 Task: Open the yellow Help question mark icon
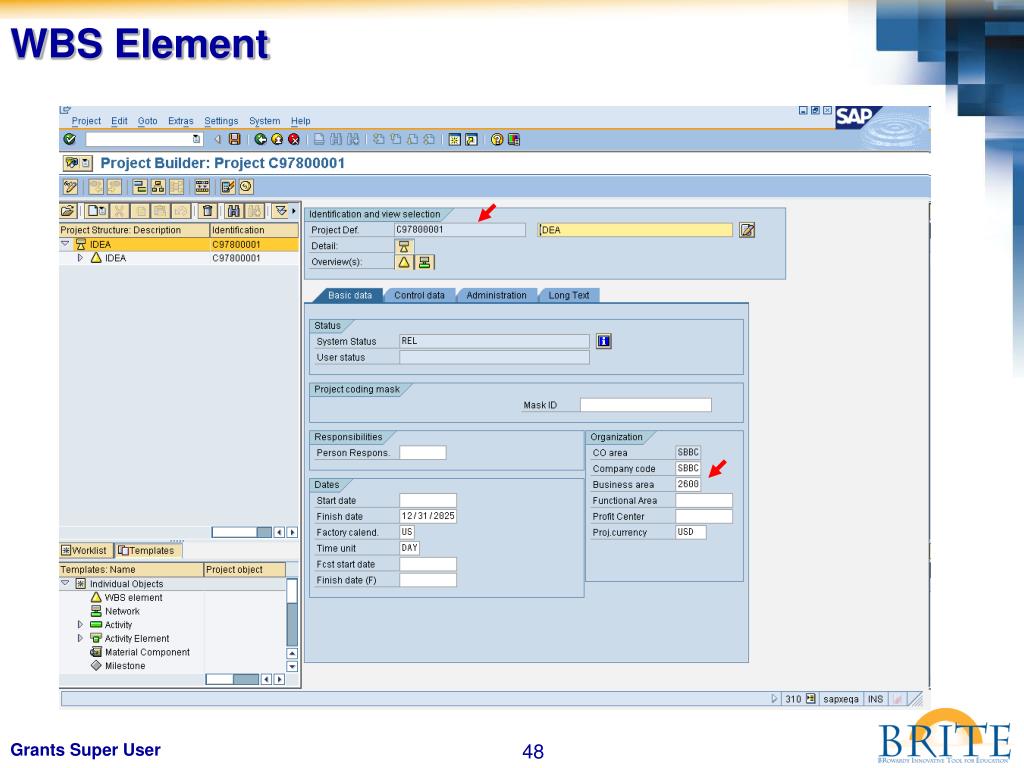point(497,139)
